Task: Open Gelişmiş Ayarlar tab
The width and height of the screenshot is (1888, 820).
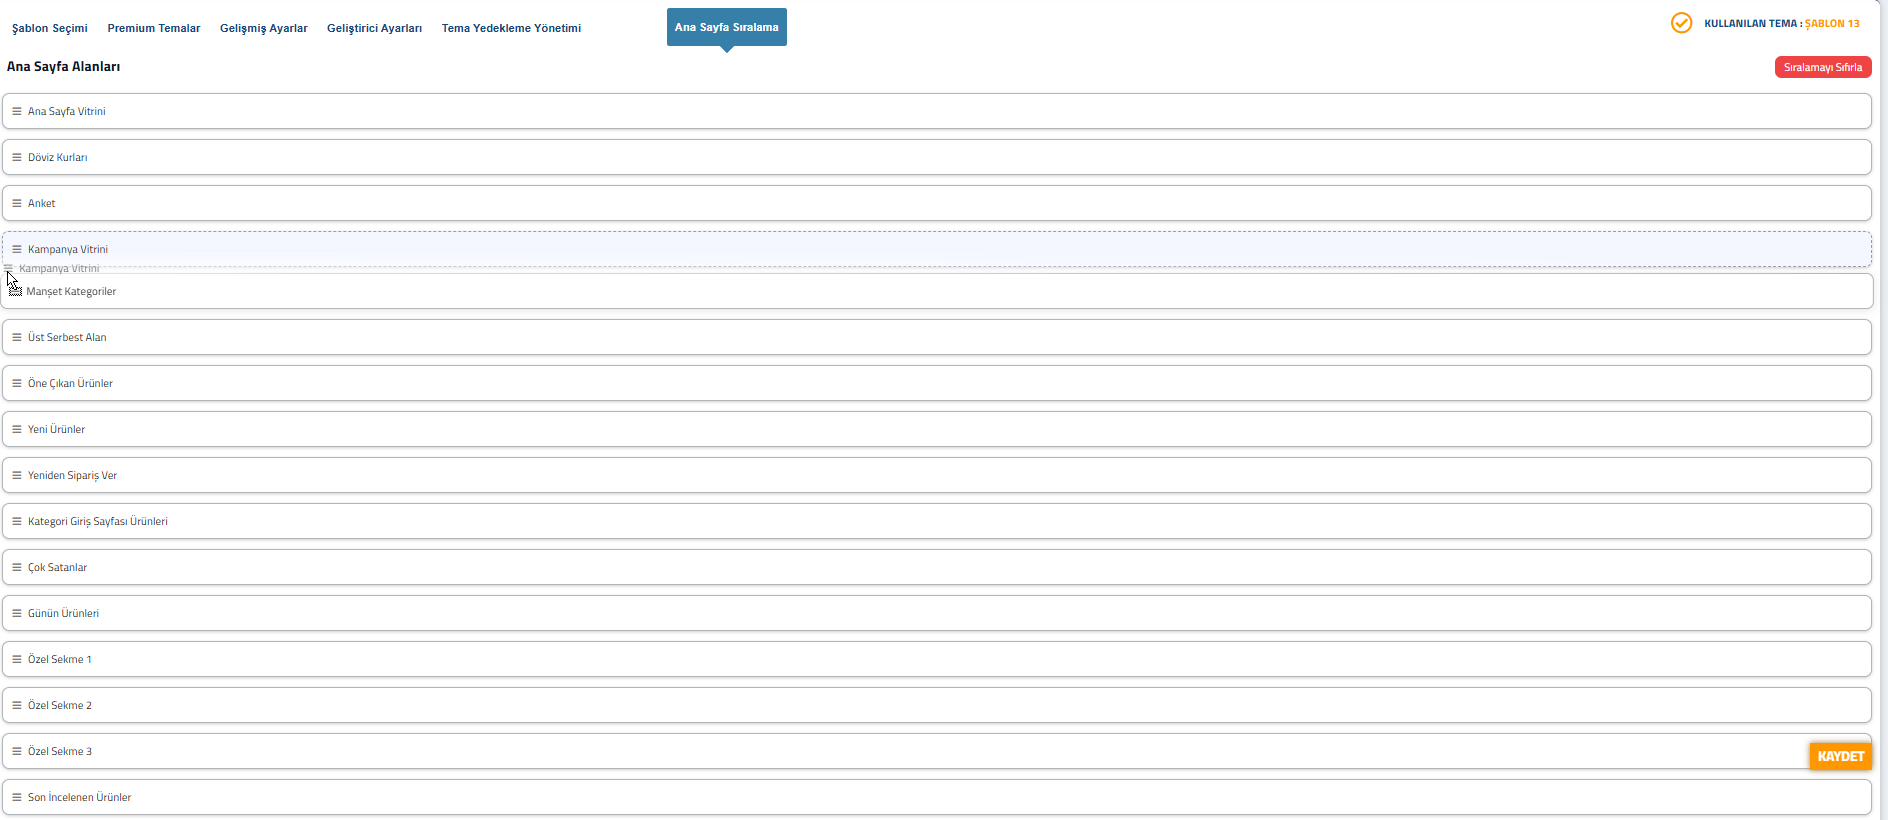Action: [264, 28]
